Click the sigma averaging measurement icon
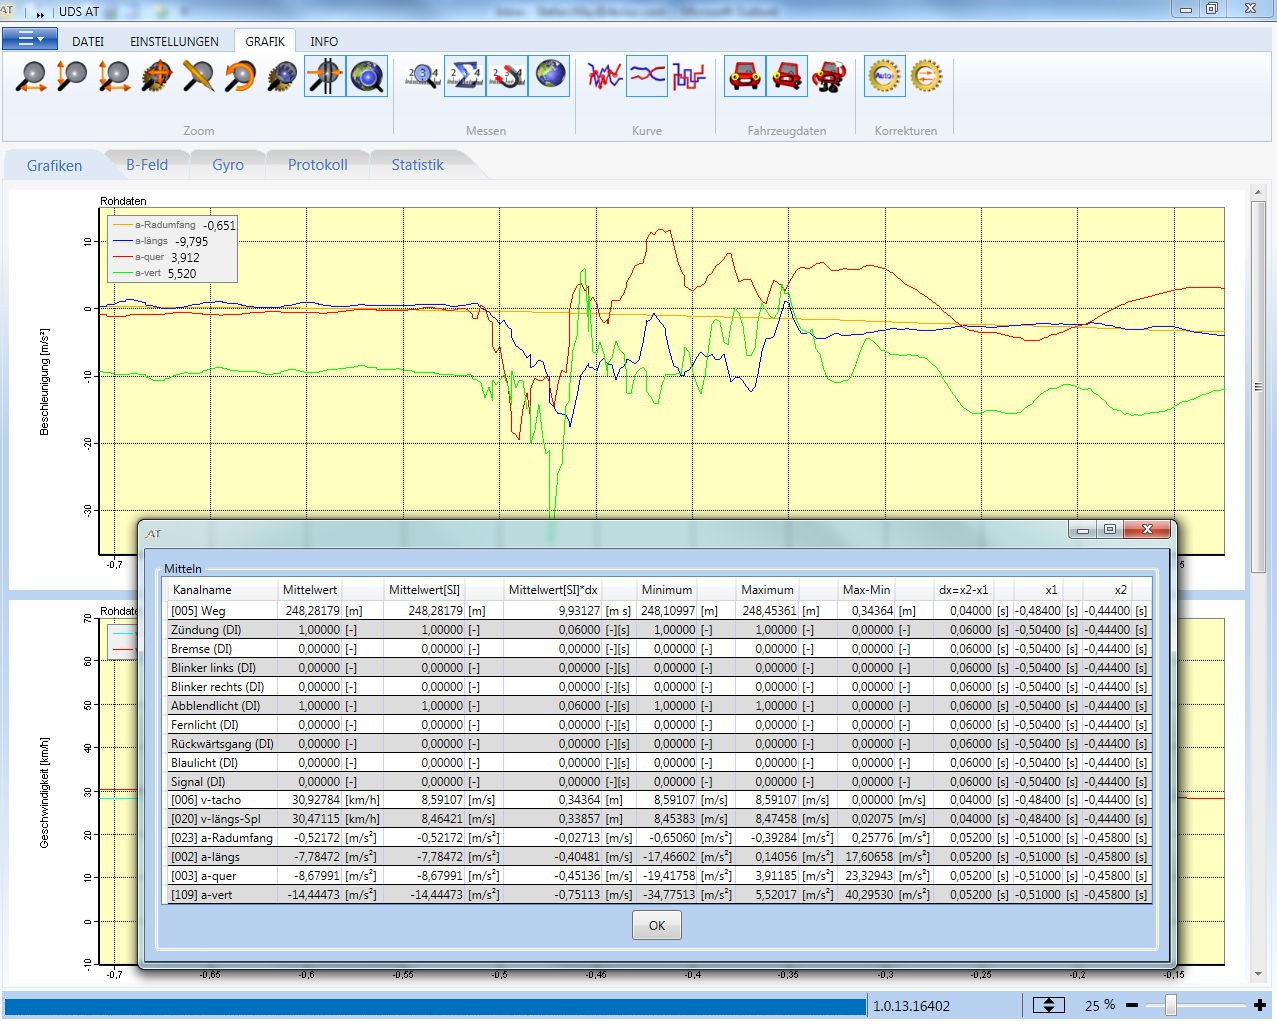 coord(465,76)
